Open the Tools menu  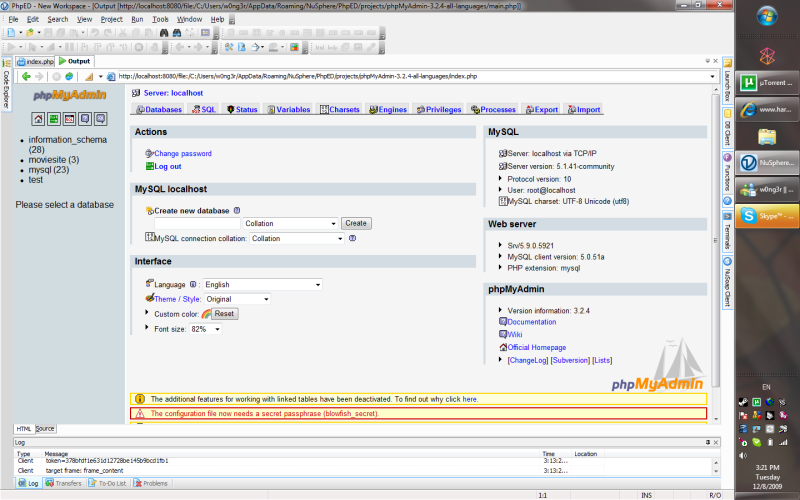click(160, 19)
